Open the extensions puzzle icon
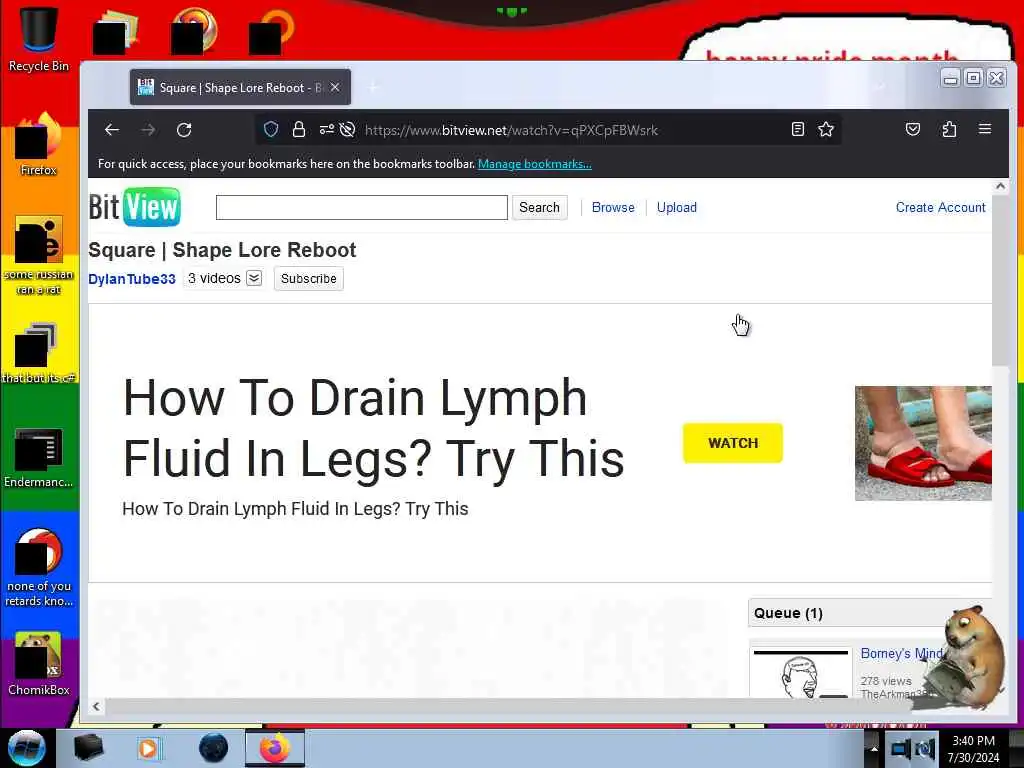This screenshot has width=1024, height=768. point(949,129)
